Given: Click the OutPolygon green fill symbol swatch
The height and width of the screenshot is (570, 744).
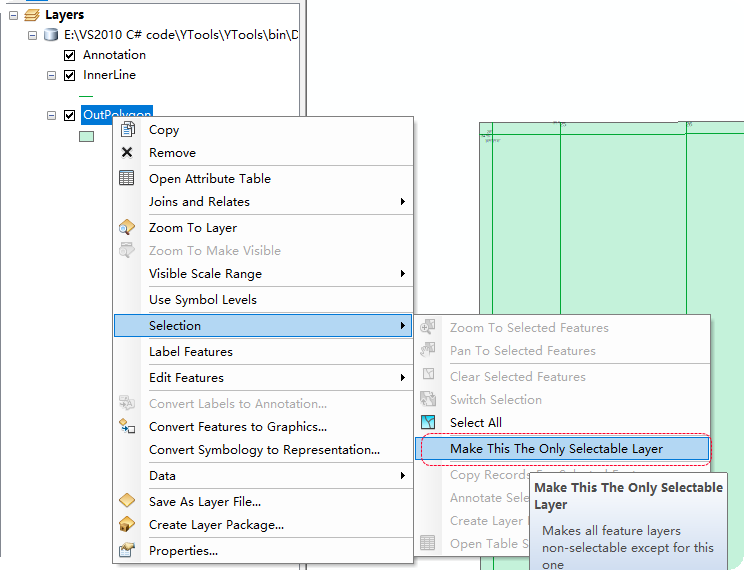Looking at the screenshot, I should (x=86, y=136).
